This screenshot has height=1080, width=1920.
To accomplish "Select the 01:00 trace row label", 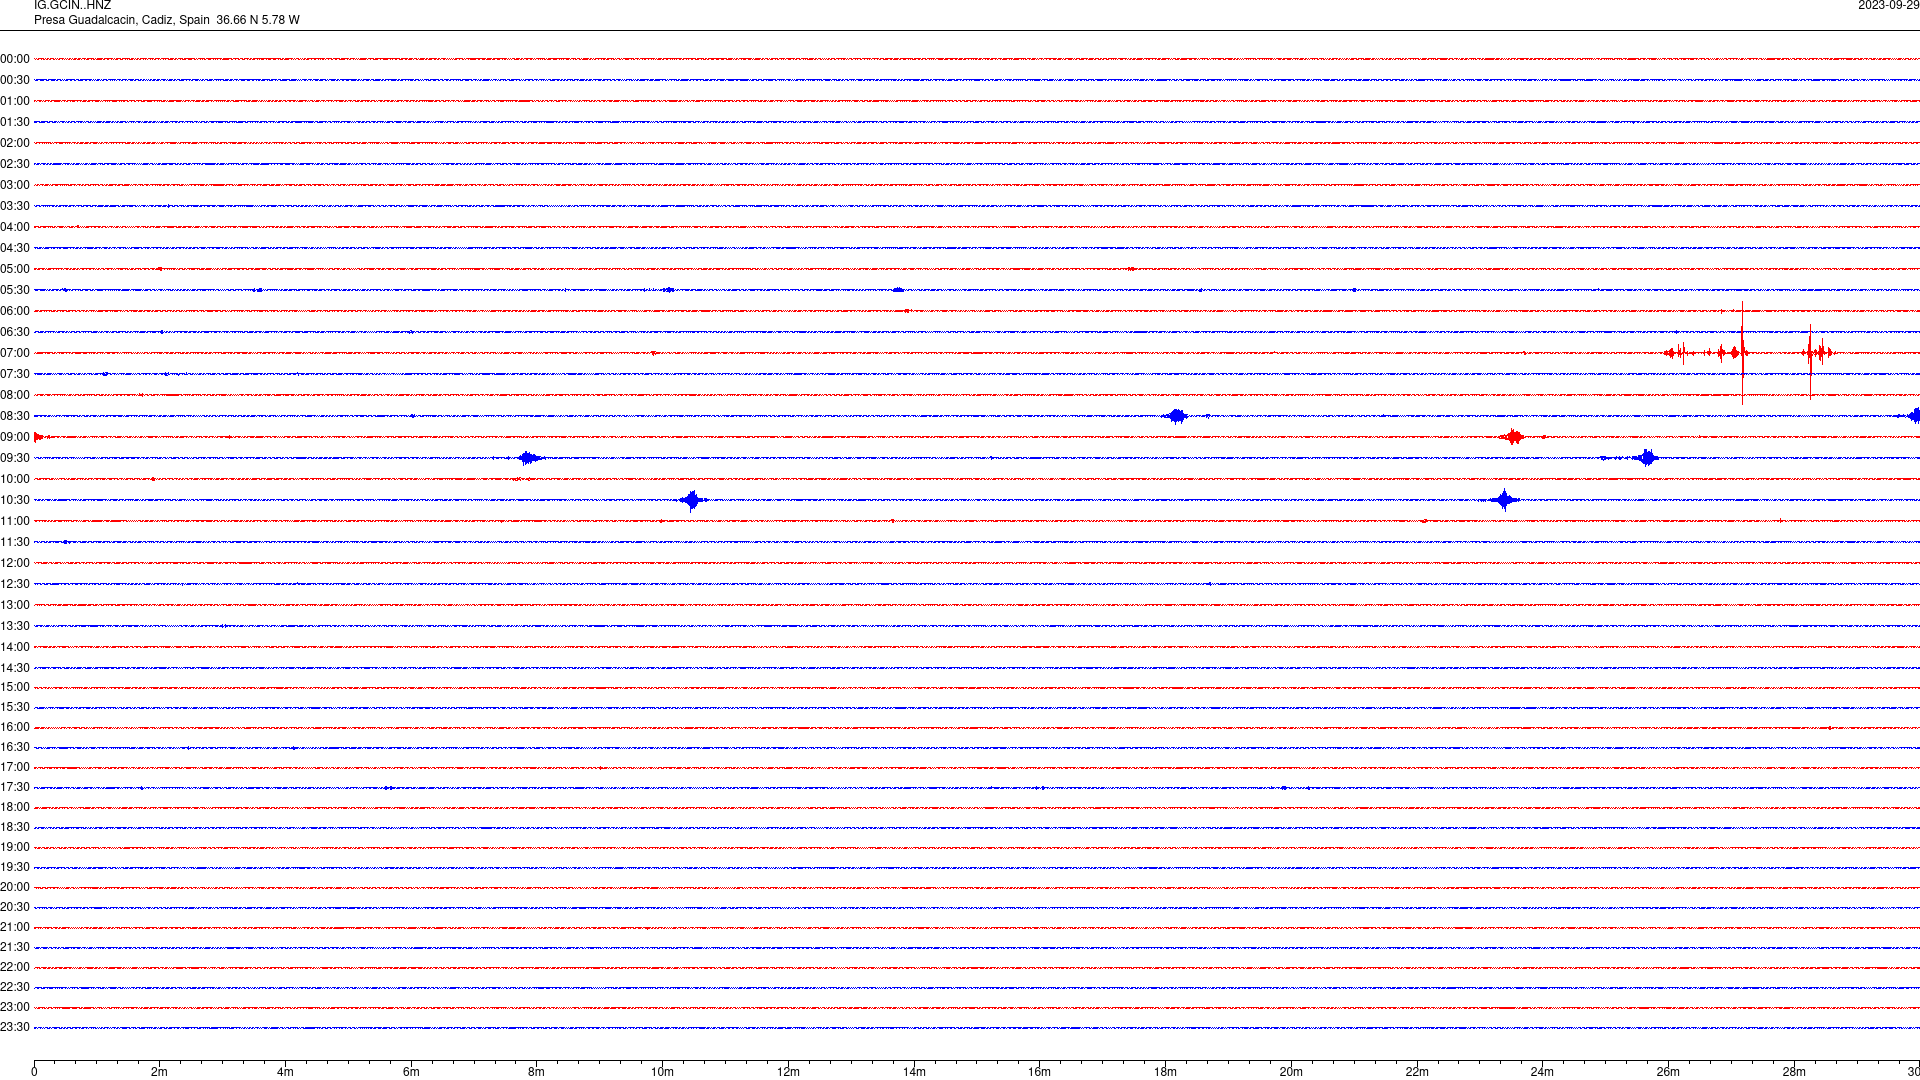I will pyautogui.click(x=15, y=101).
